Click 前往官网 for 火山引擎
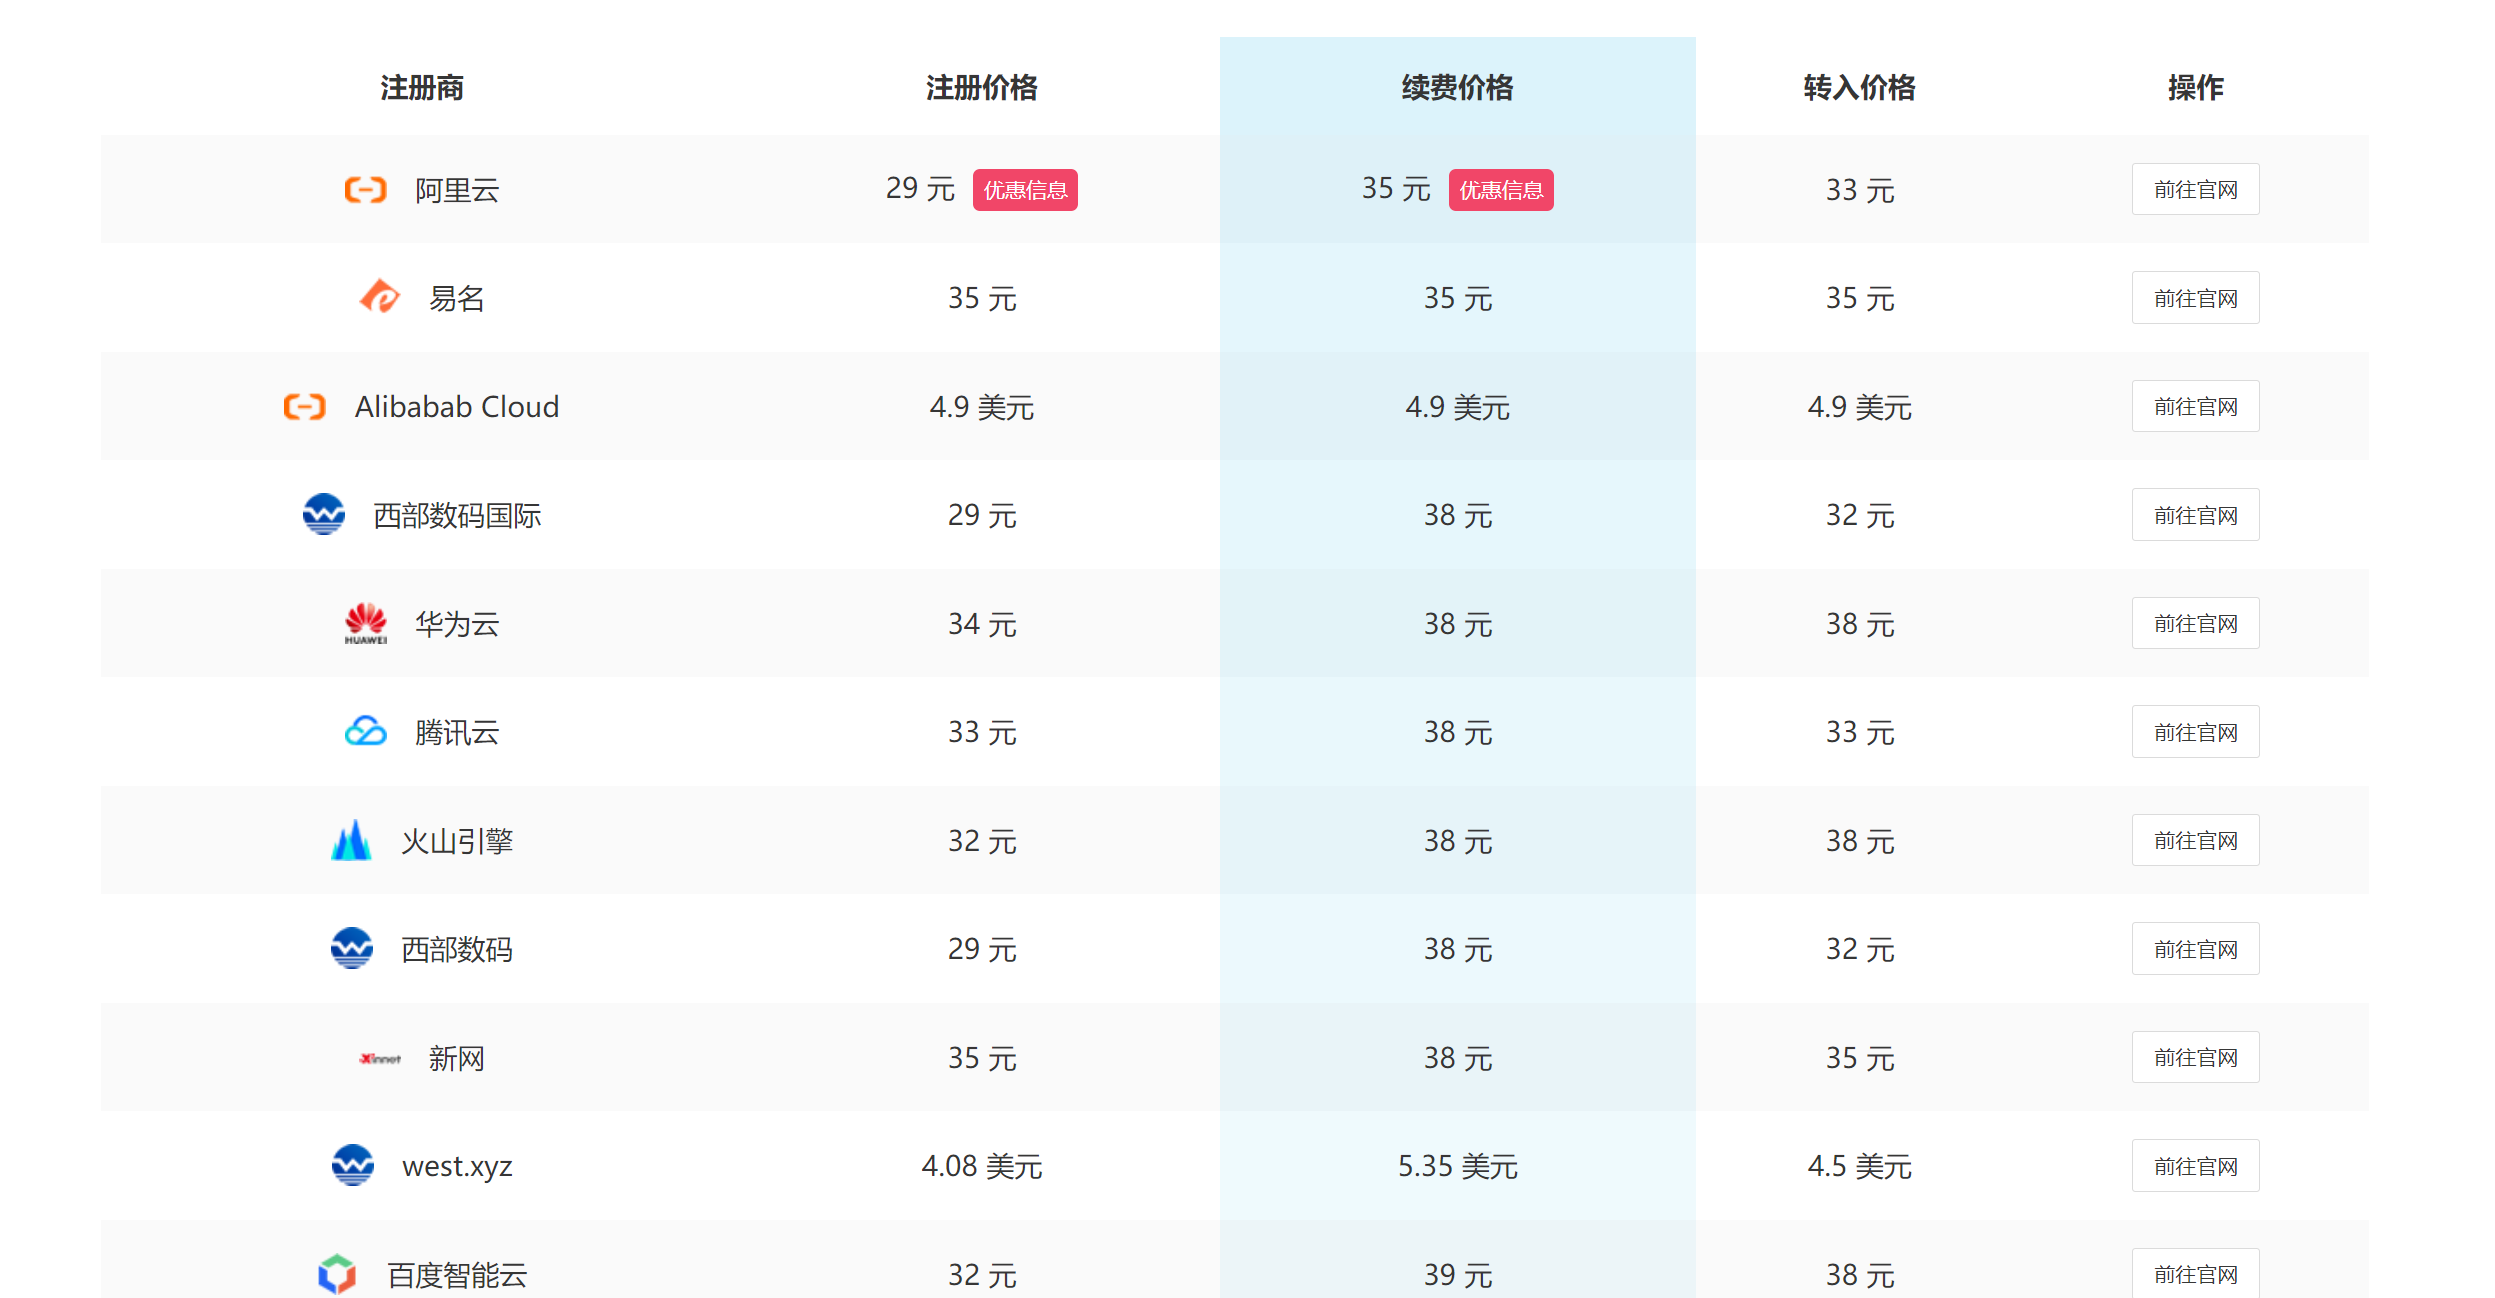The height and width of the screenshot is (1298, 2495). click(x=2195, y=840)
